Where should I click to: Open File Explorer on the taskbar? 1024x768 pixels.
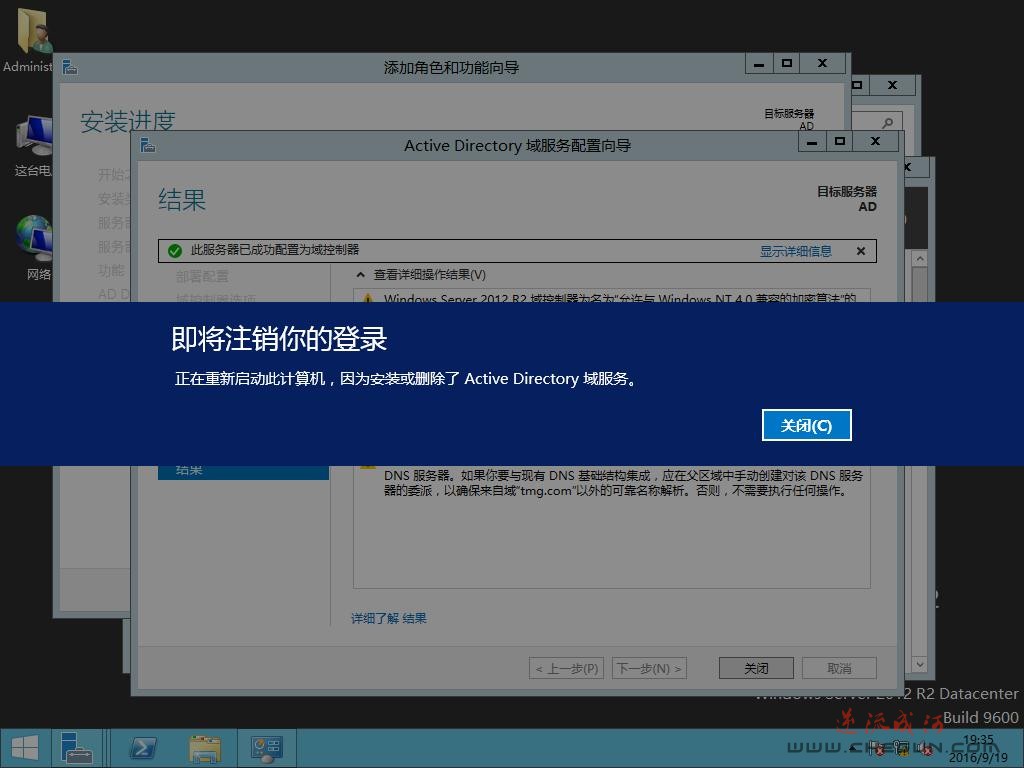(x=204, y=748)
